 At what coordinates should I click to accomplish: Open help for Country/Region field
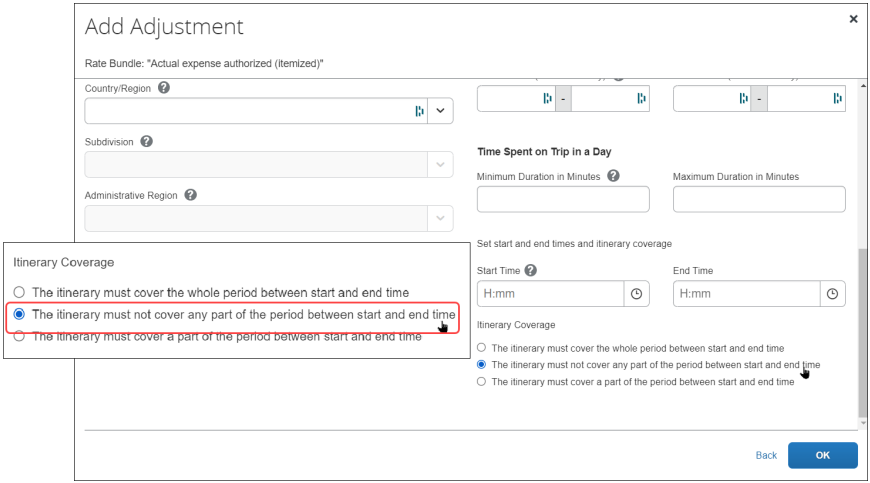coord(164,88)
